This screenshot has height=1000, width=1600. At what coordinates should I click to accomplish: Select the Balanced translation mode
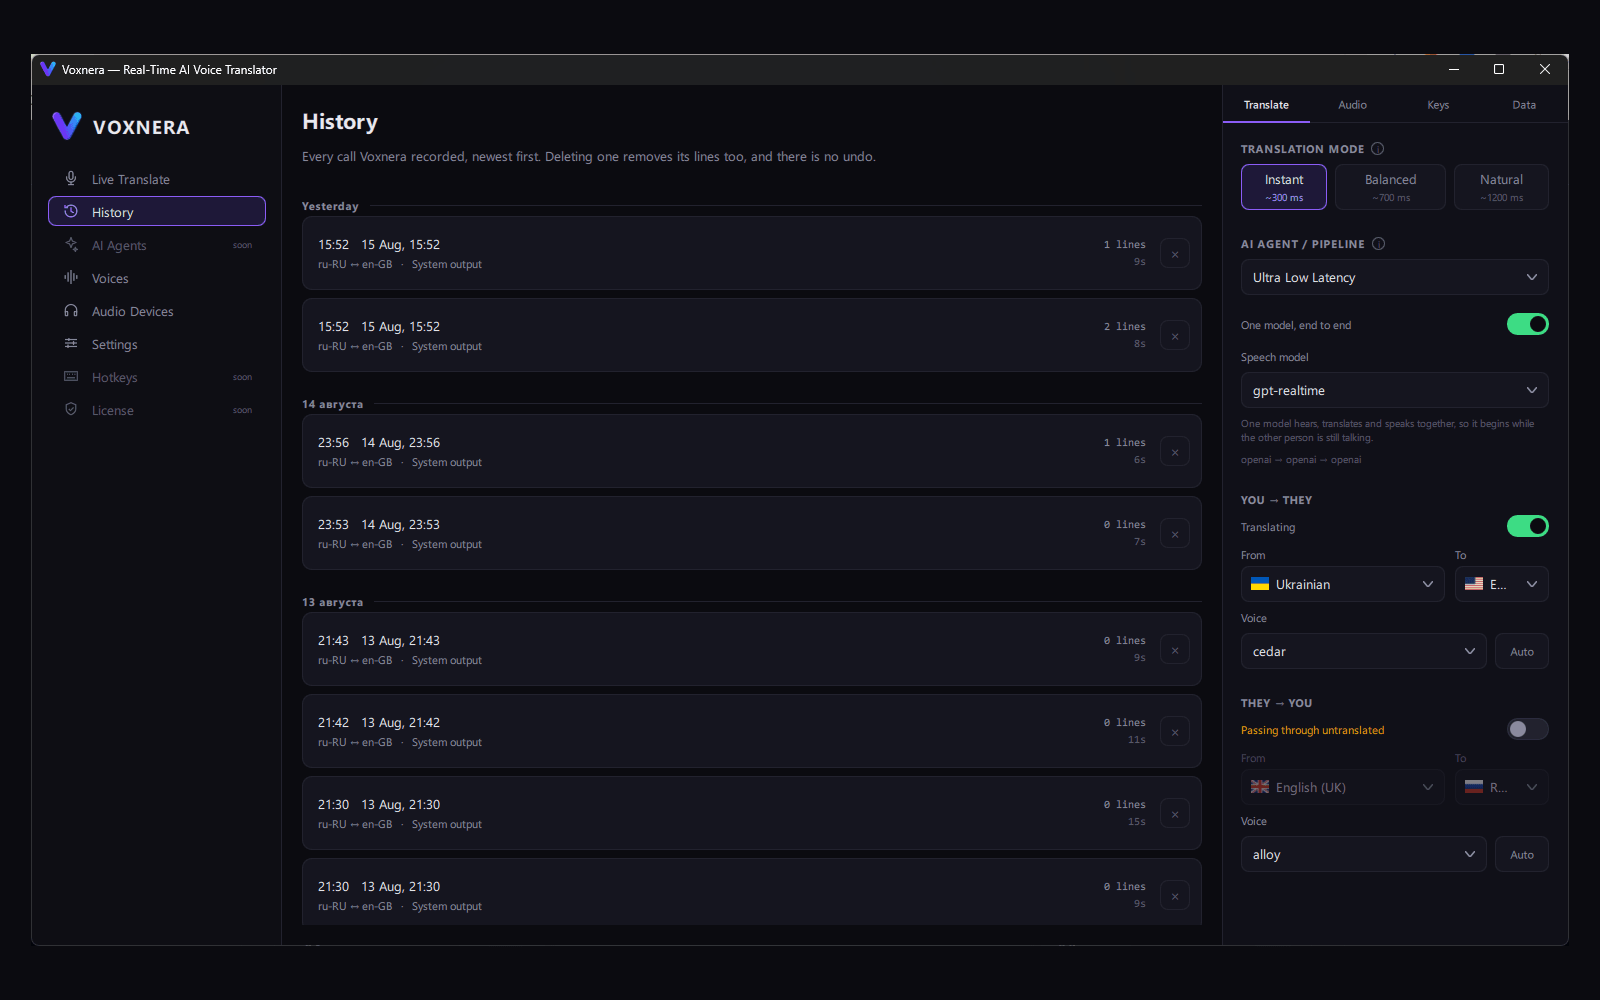1390,187
